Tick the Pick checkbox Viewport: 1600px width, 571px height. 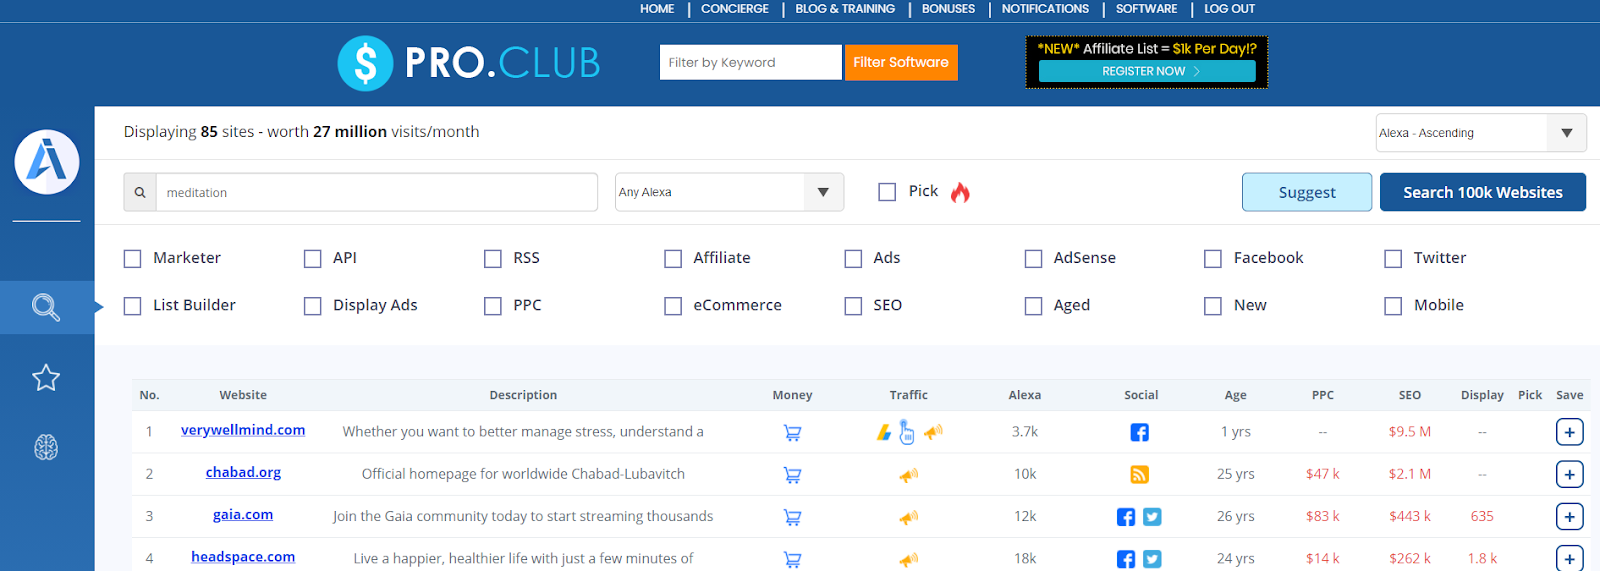click(x=887, y=192)
